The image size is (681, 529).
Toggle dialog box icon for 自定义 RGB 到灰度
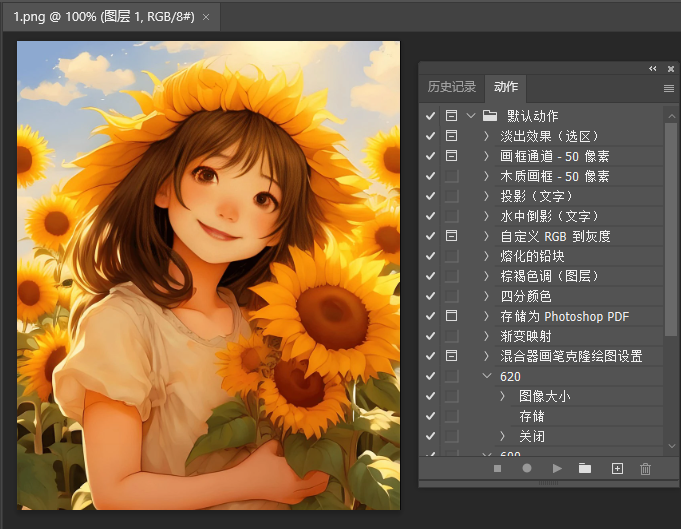pos(451,236)
